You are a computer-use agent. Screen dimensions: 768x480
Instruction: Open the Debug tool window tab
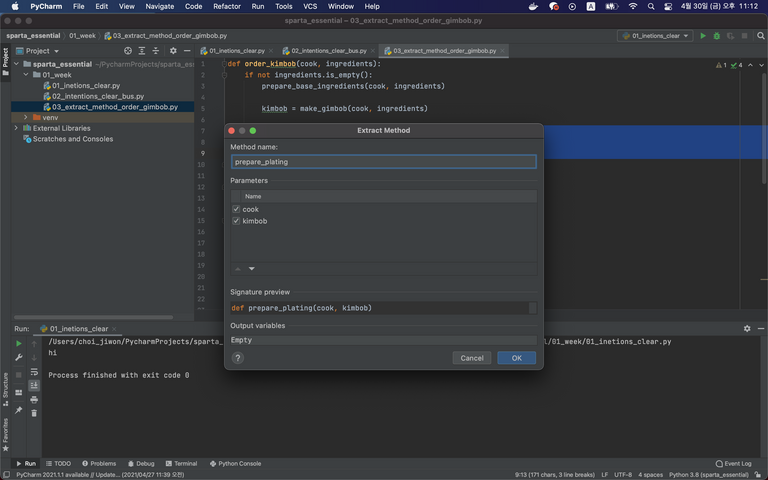click(x=141, y=463)
